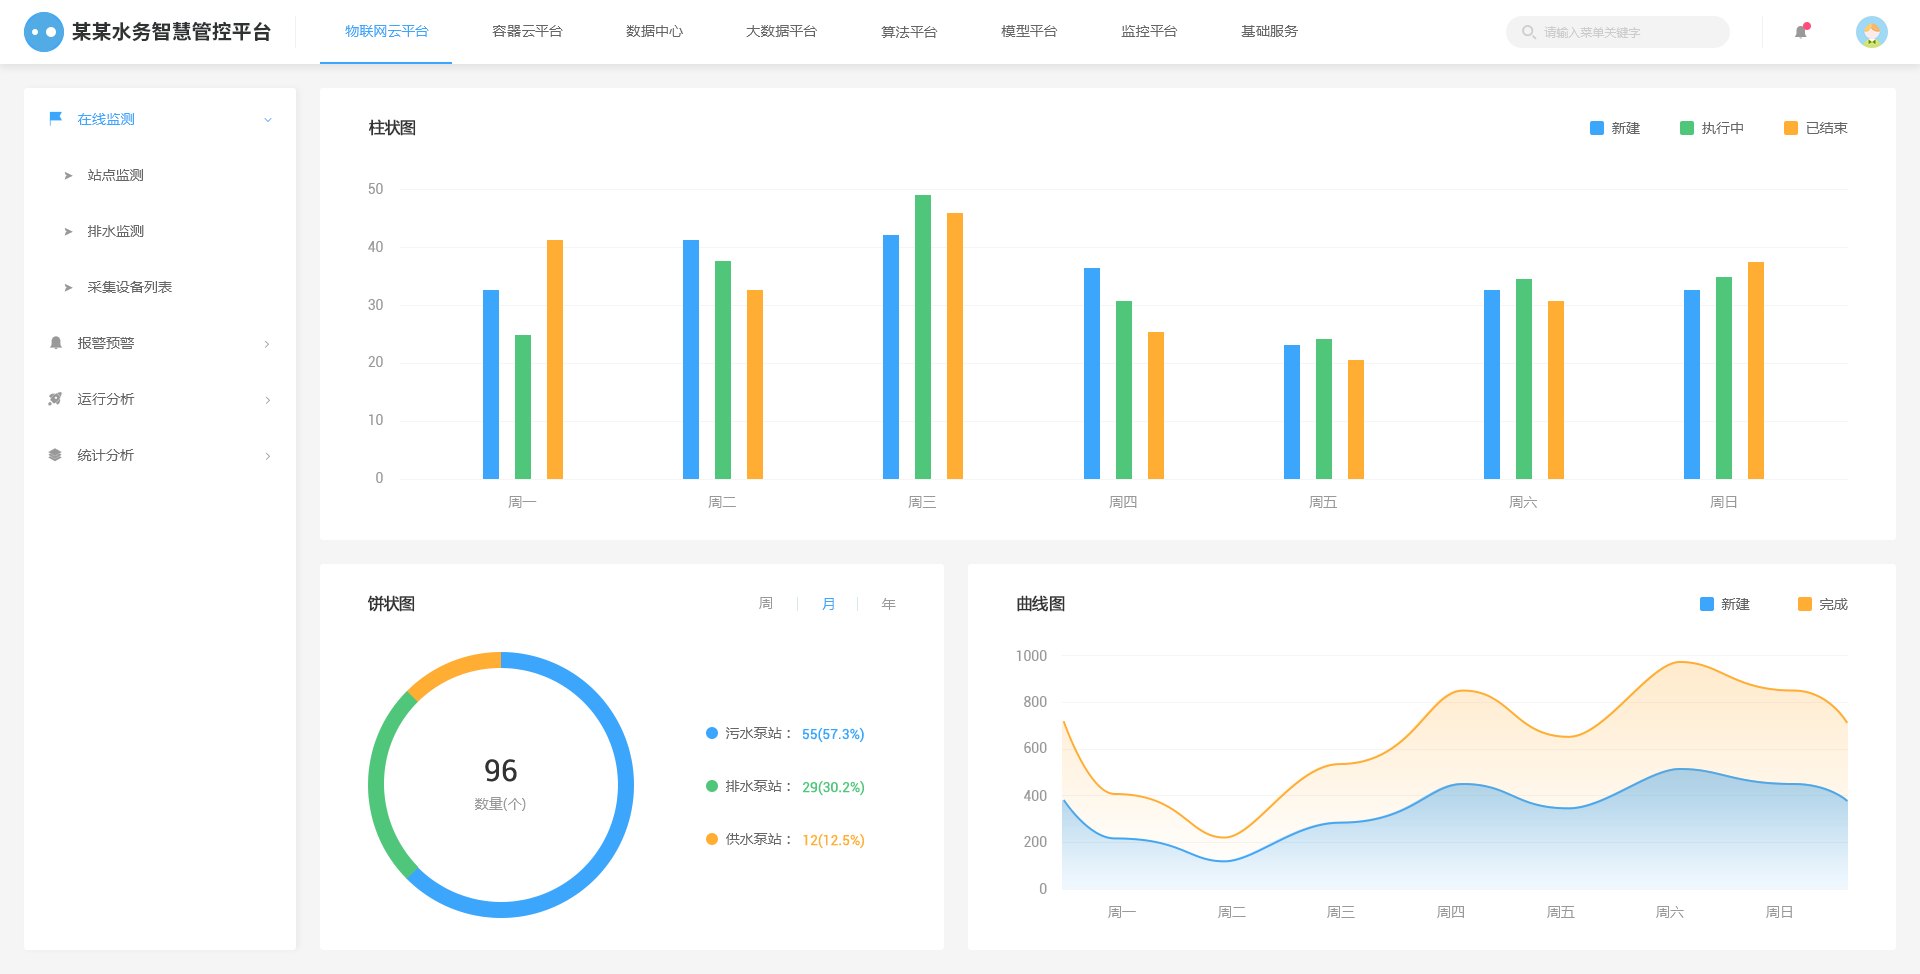Click the orange 已结束 legend swatch
Screen dimensions: 1920x974
[x=1791, y=128]
